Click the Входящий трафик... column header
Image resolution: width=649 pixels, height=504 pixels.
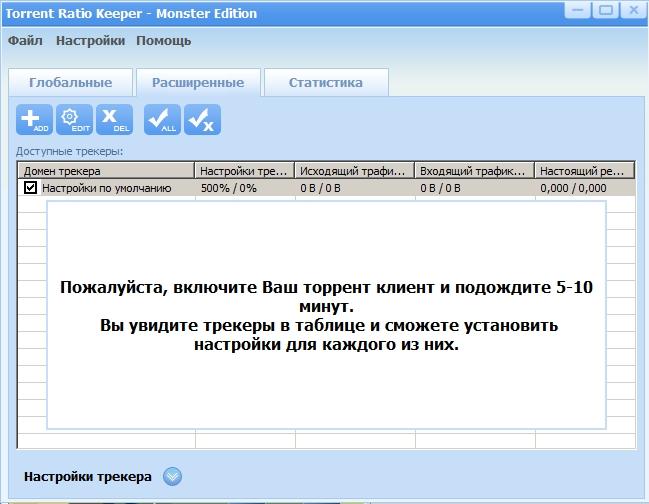[x=475, y=170]
